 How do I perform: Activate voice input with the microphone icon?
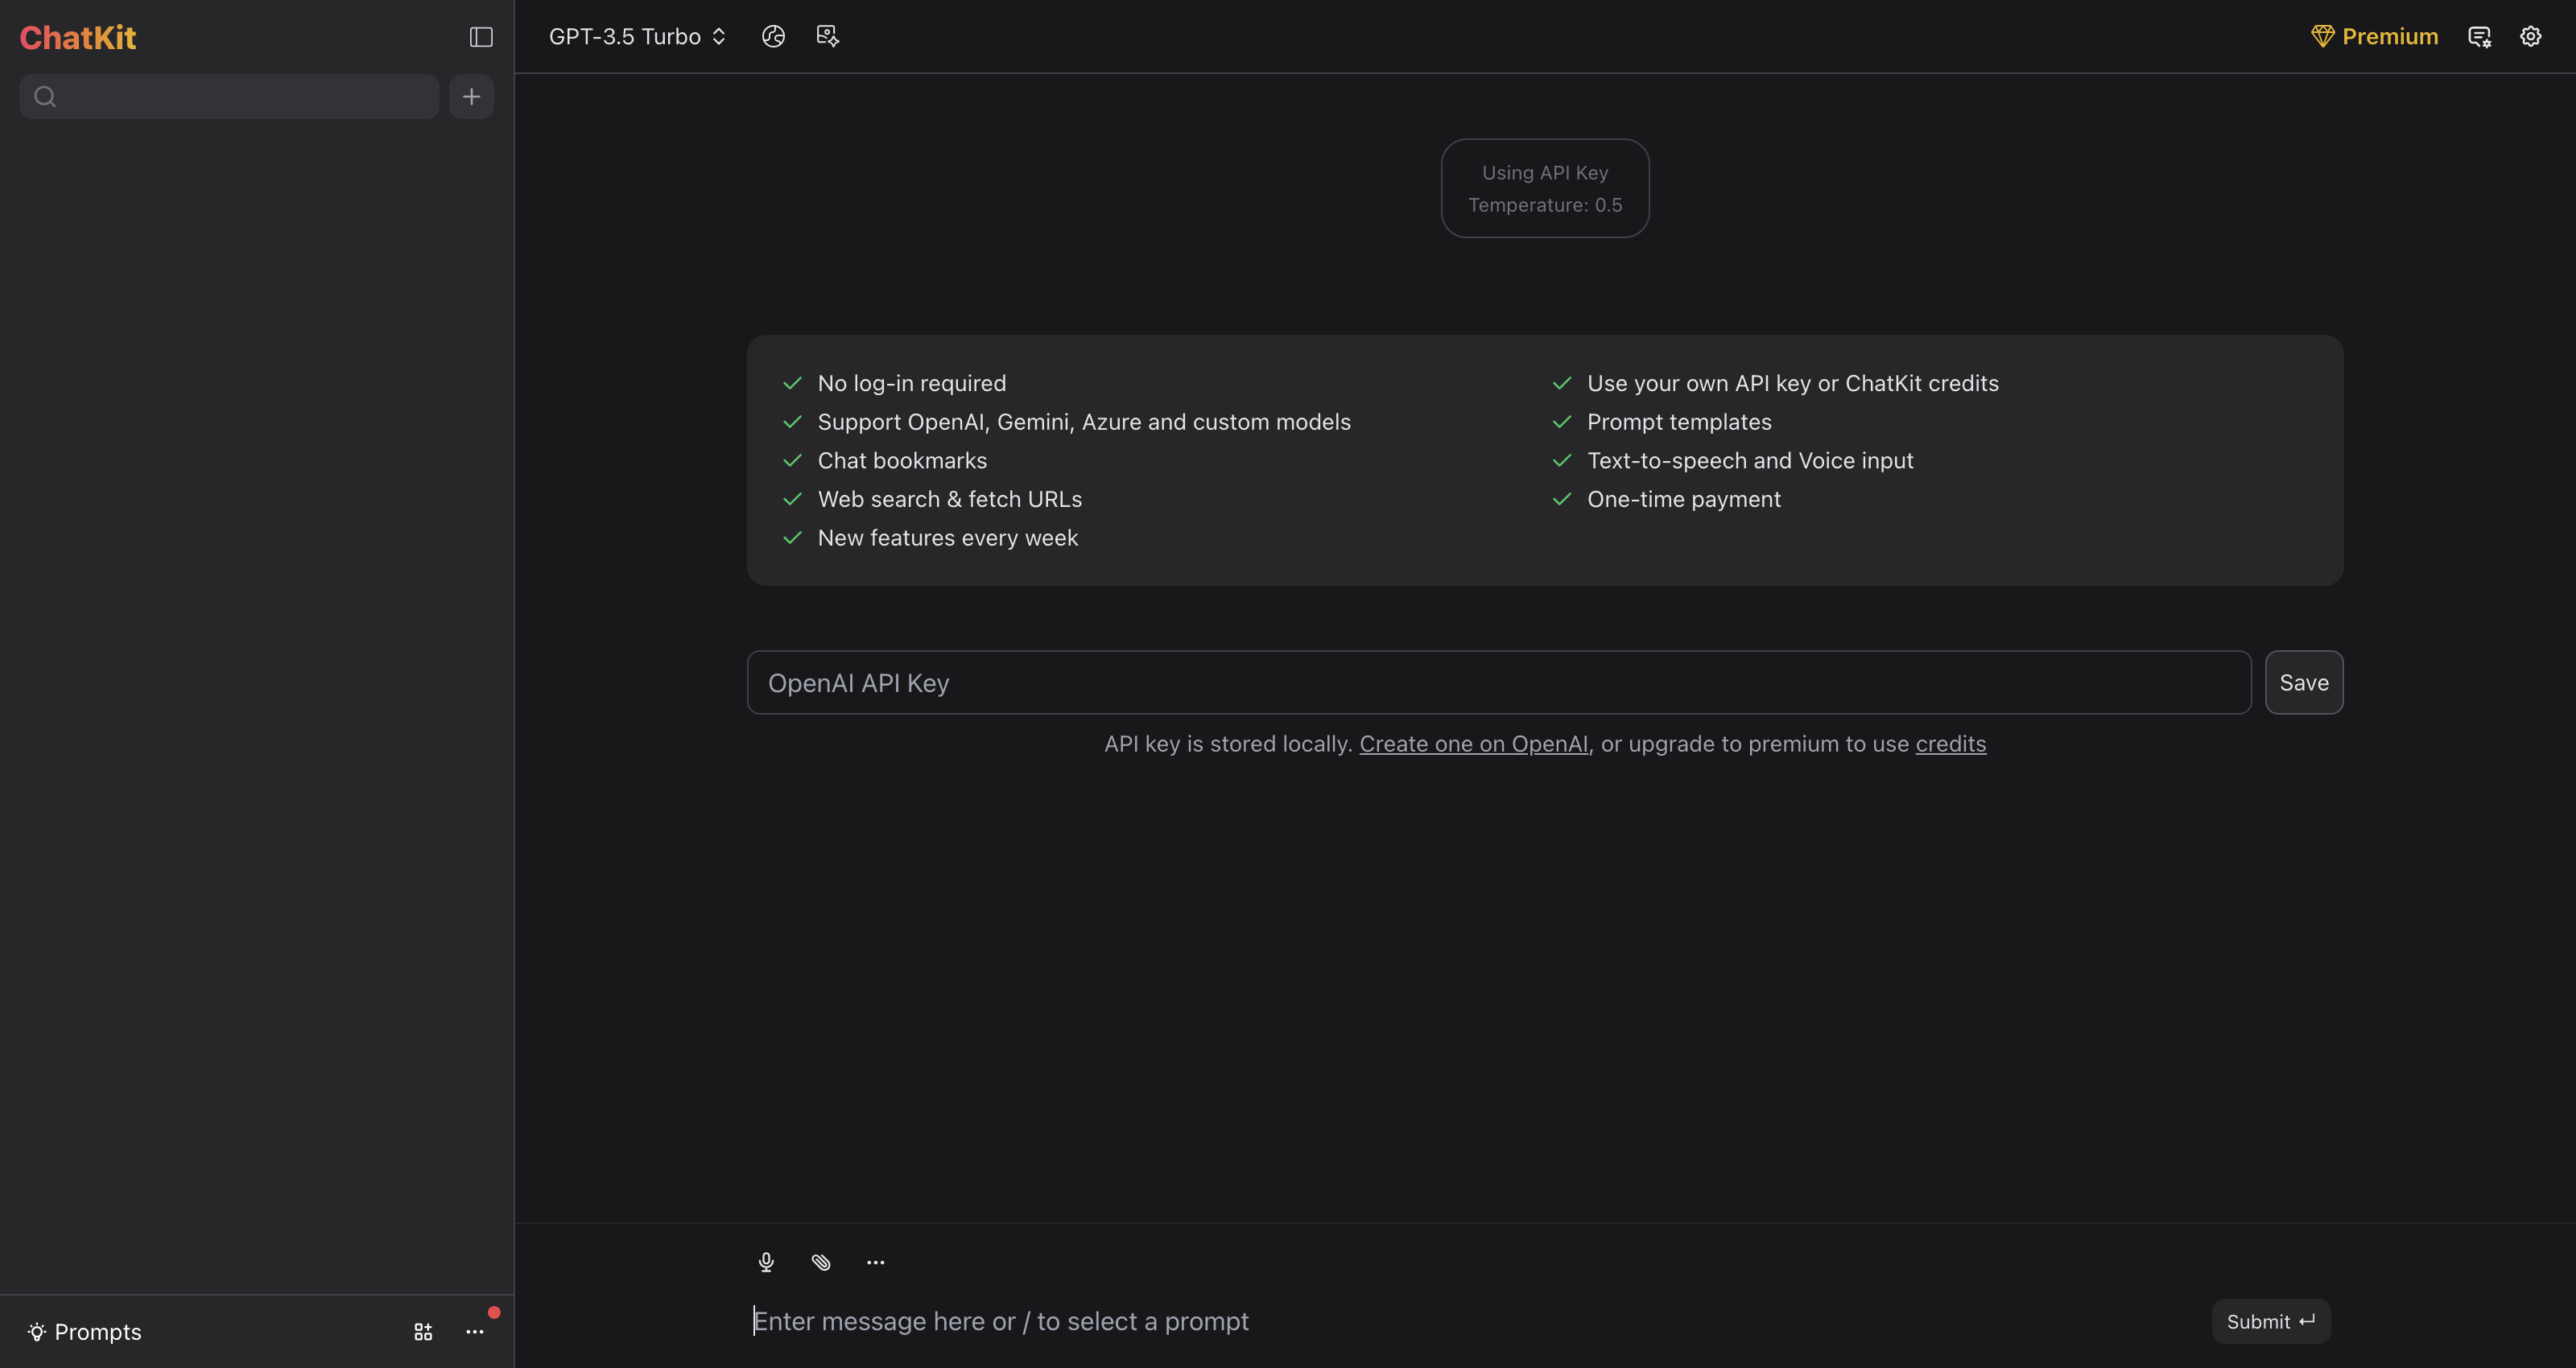click(766, 1262)
